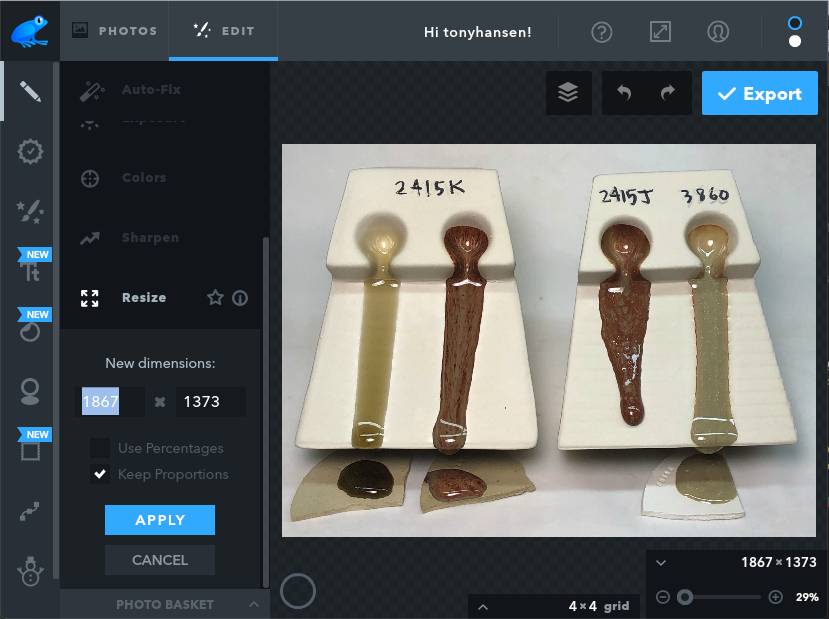The image size is (829, 619).
Task: Click the edit panel vertical scrollbar
Action: point(265,412)
